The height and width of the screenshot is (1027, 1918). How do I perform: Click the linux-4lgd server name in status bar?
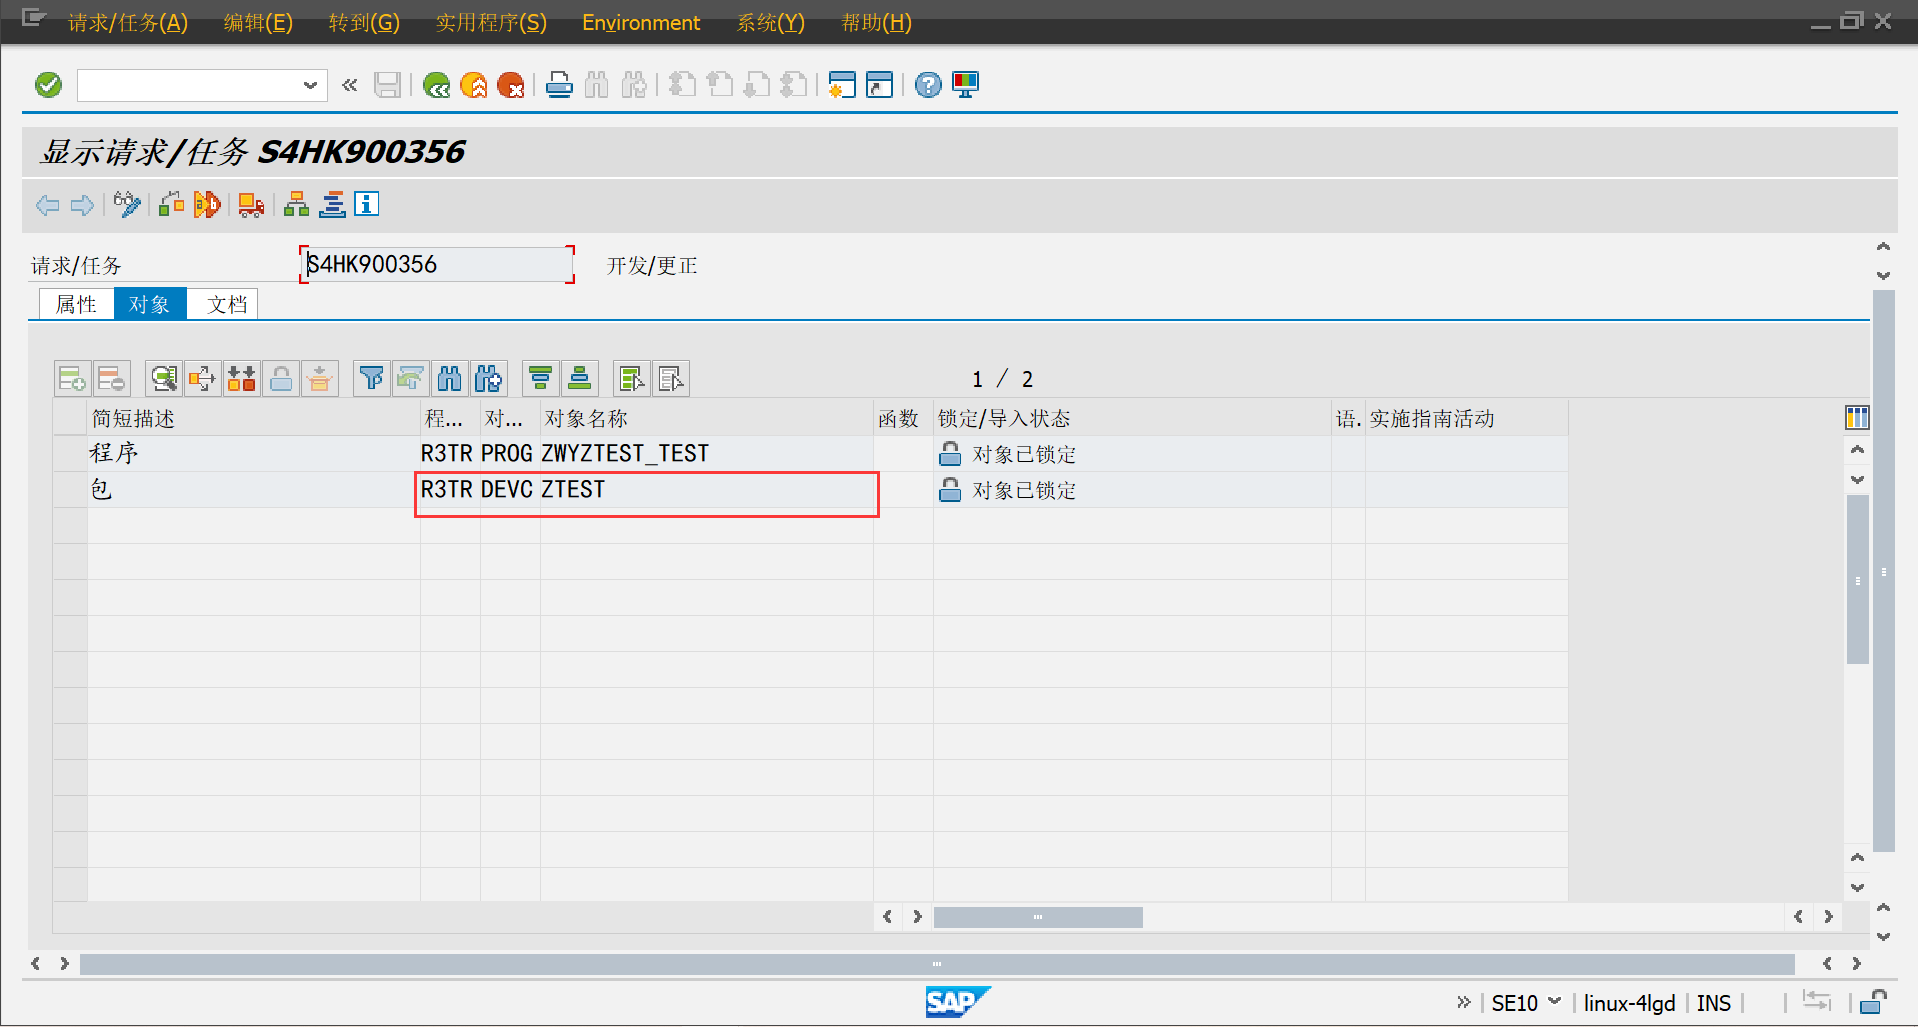pos(1629,1003)
